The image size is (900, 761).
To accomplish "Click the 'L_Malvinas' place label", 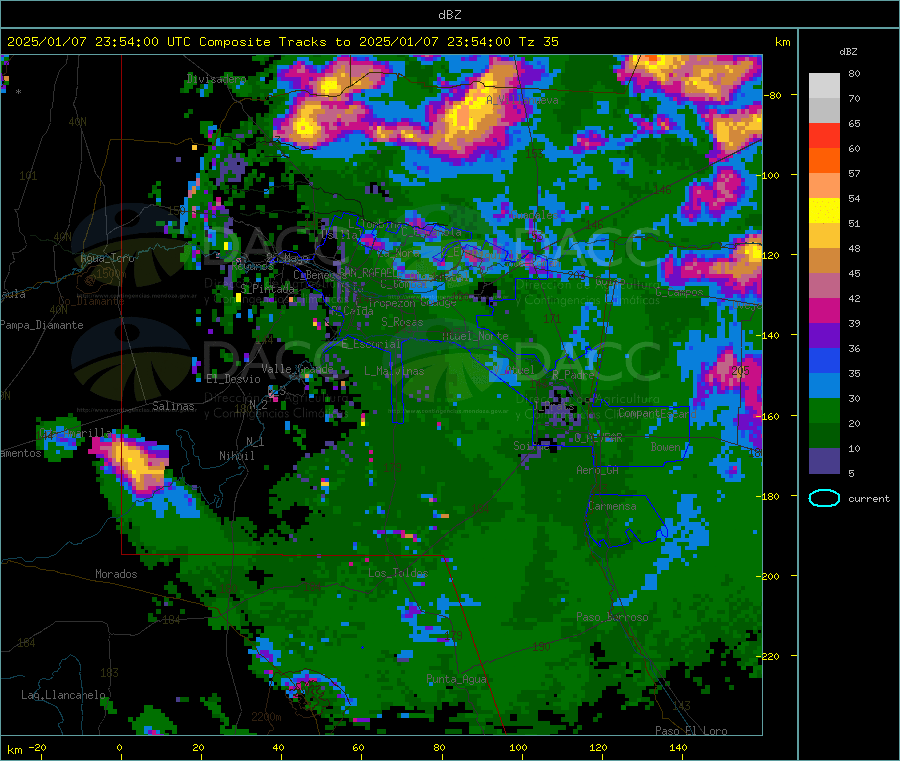I will 394,371.
